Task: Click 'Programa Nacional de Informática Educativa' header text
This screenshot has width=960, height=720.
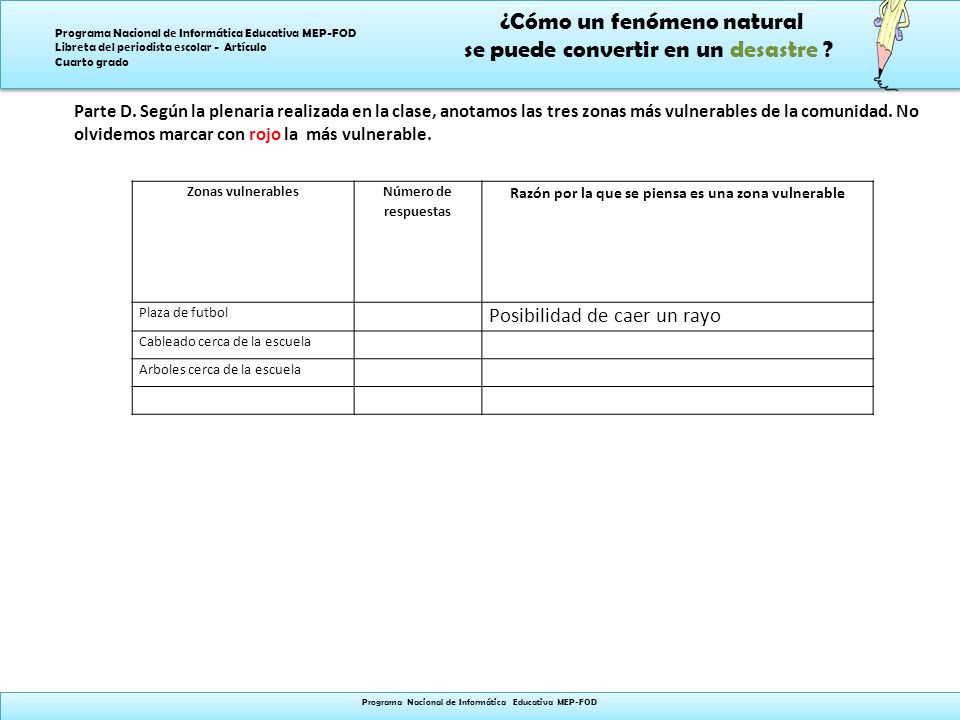Action: pyautogui.click(x=206, y=33)
